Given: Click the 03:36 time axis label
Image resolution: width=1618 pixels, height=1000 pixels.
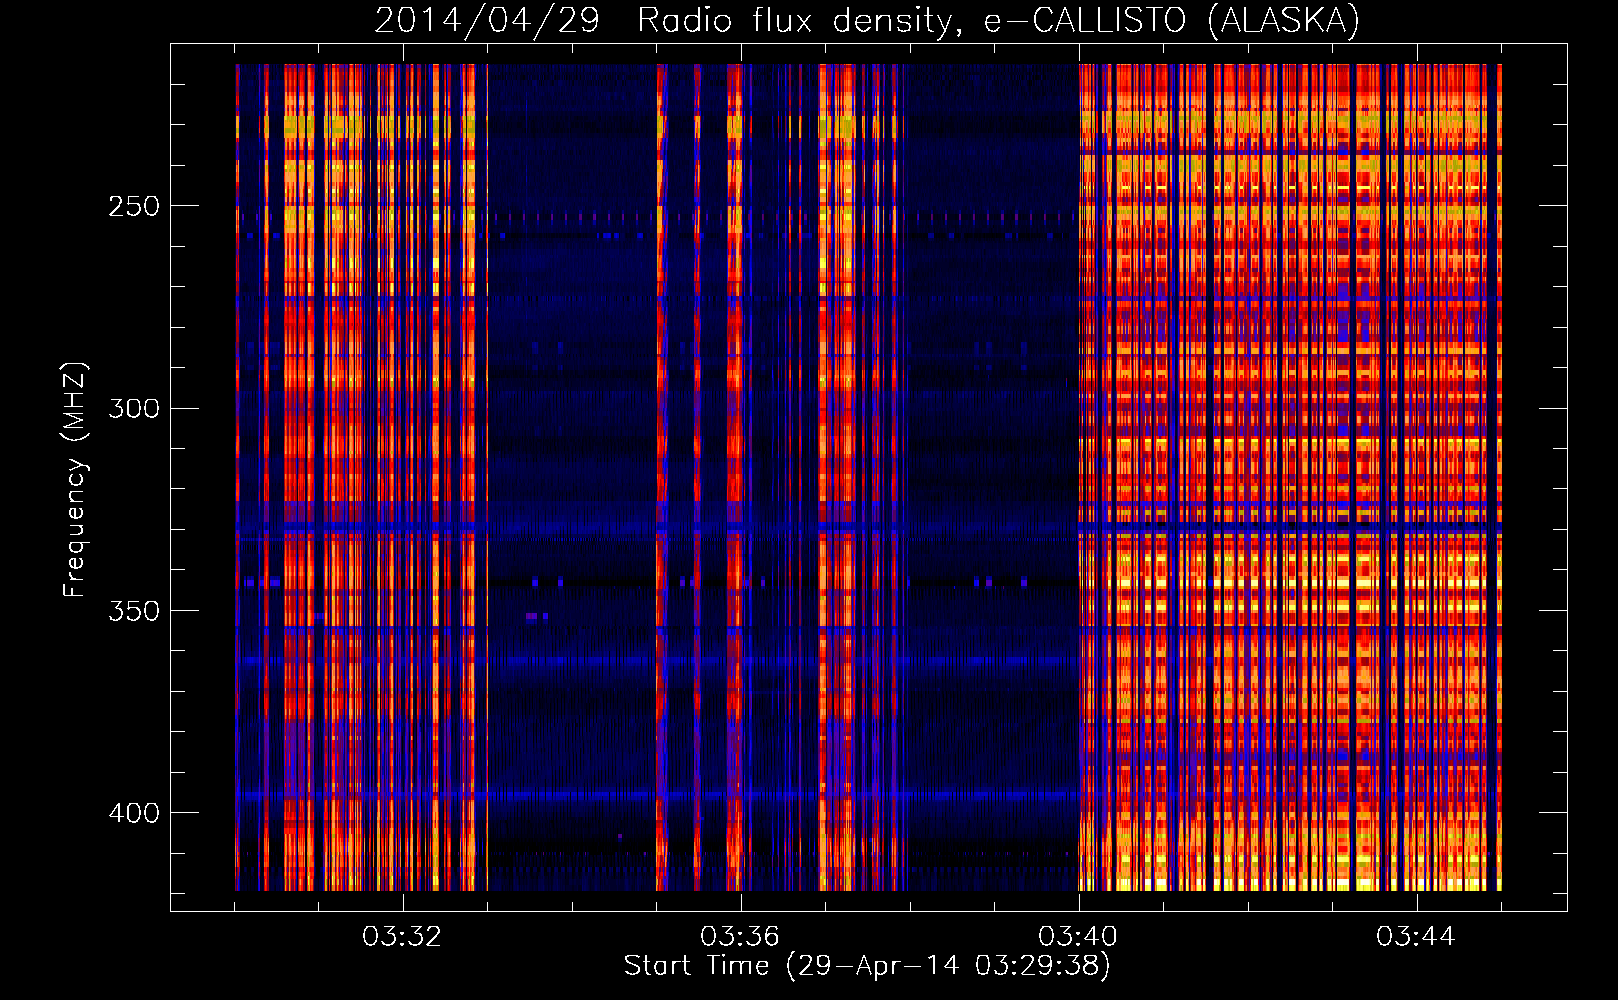Looking at the screenshot, I should click(740, 937).
